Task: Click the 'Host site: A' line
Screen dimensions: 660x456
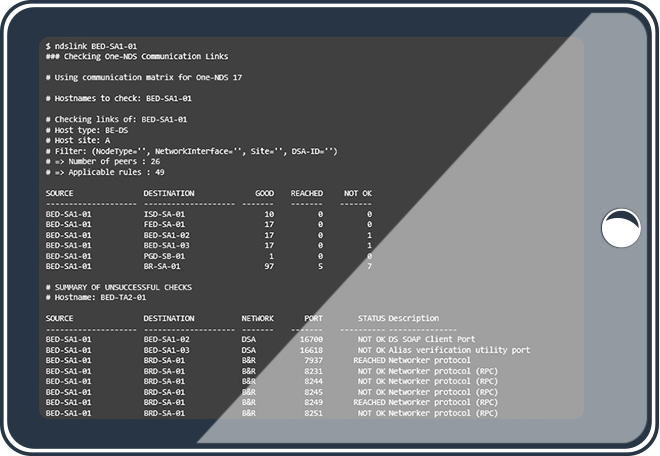Action: pos(78,140)
